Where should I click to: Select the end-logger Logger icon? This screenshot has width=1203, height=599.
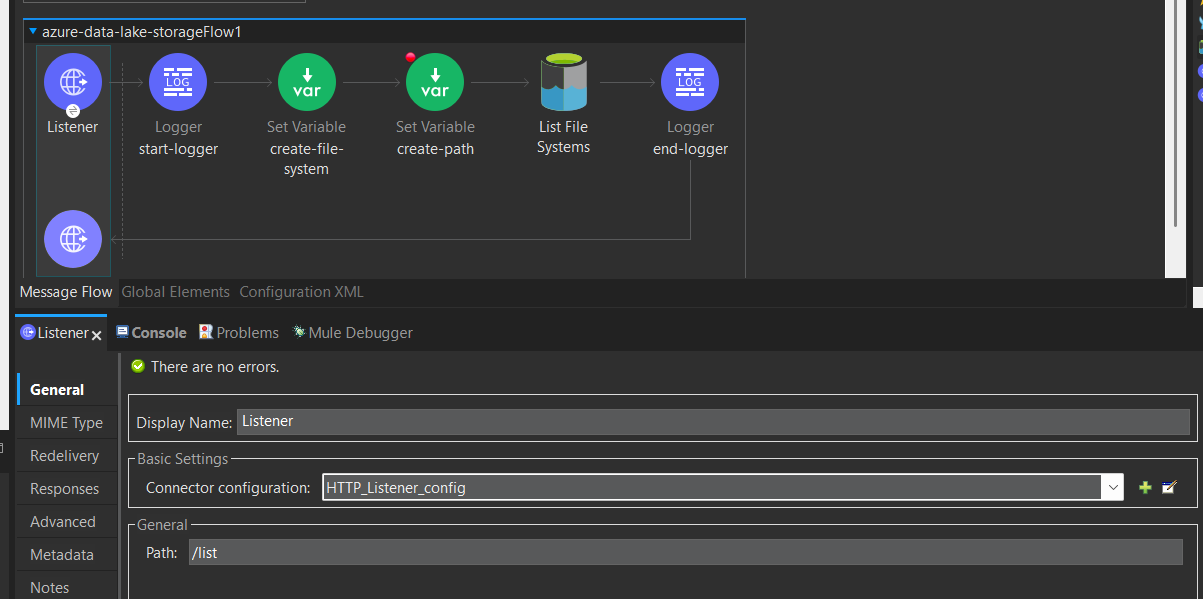pyautogui.click(x=690, y=82)
